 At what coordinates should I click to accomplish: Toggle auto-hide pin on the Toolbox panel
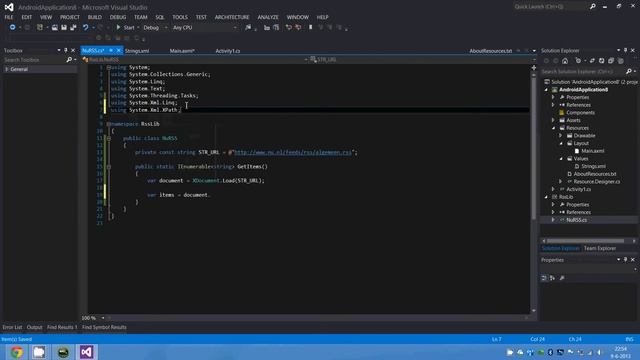pos(66,50)
